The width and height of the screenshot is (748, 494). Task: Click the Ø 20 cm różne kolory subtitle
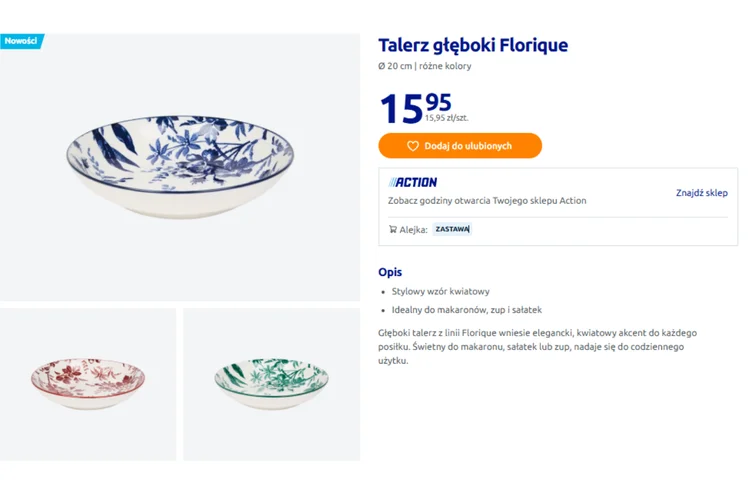[x=424, y=66]
